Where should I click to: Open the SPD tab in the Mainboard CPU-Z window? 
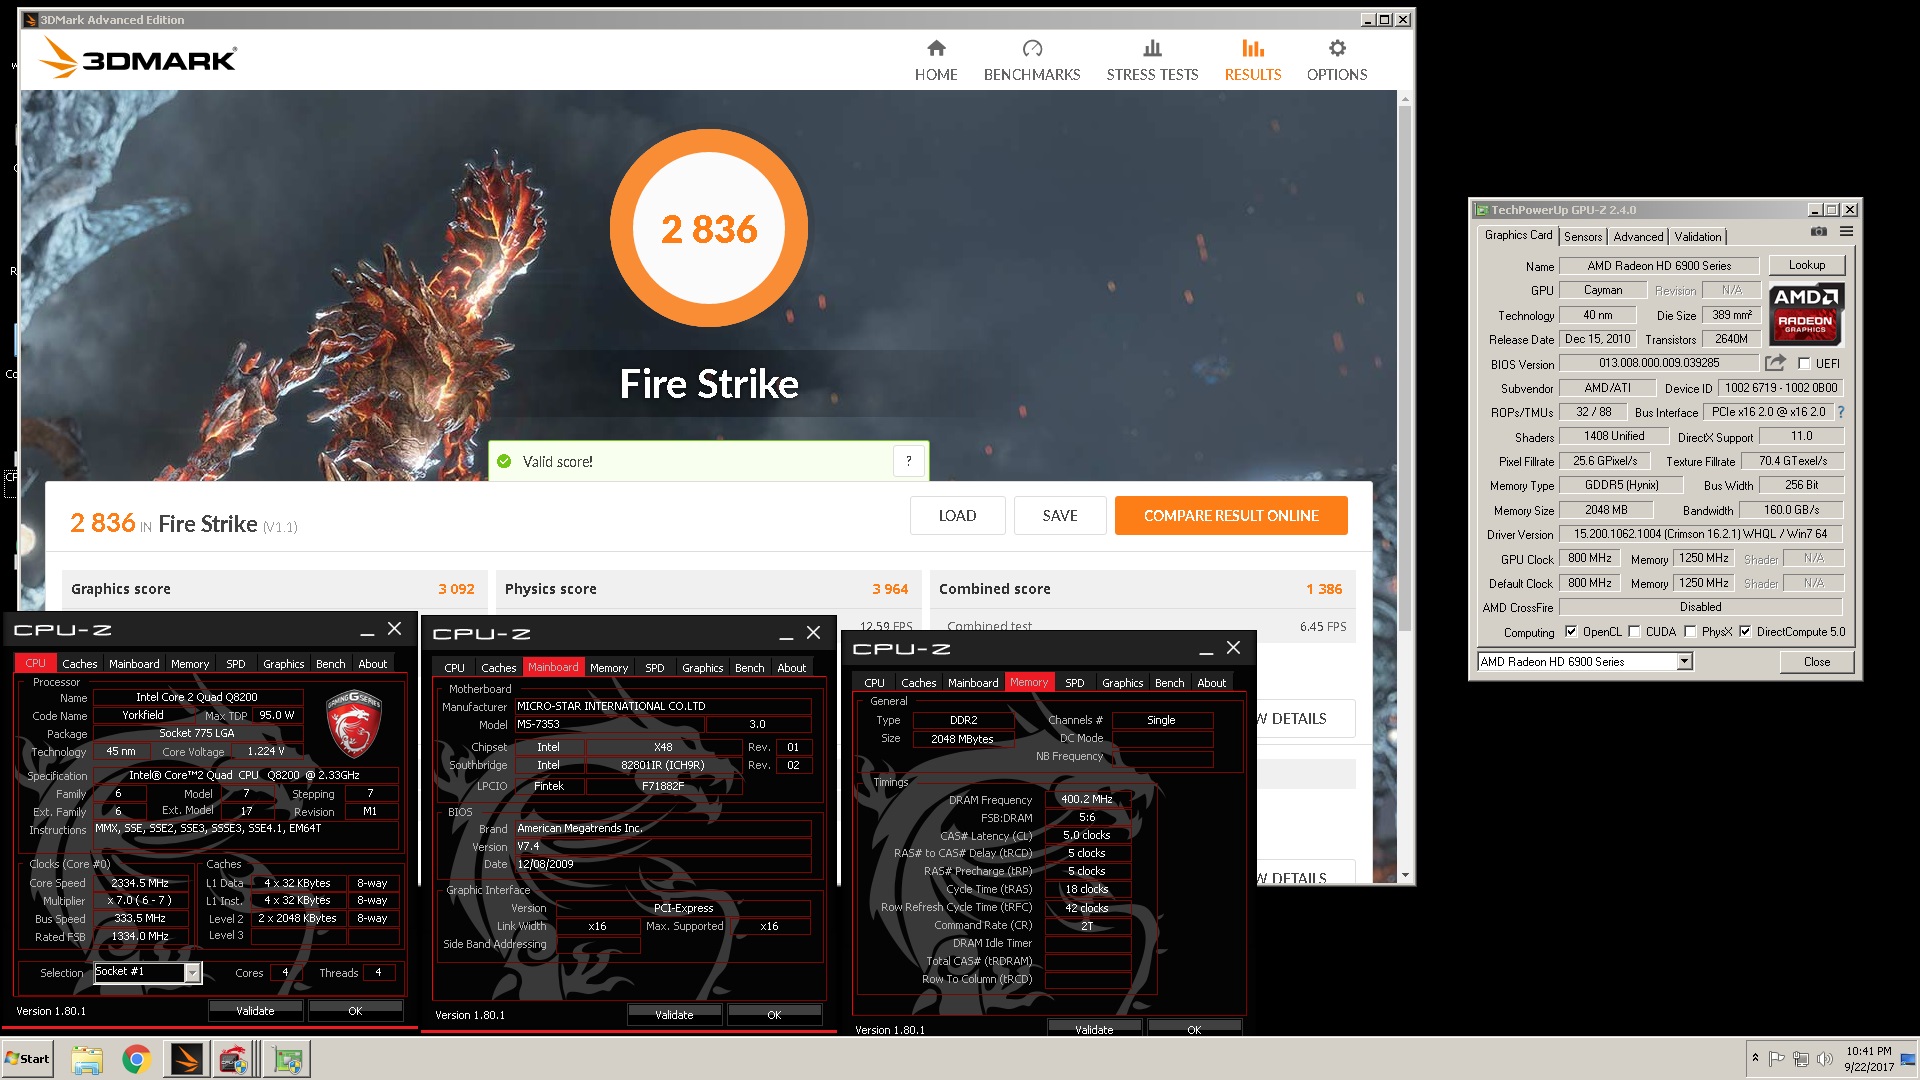[655, 668]
